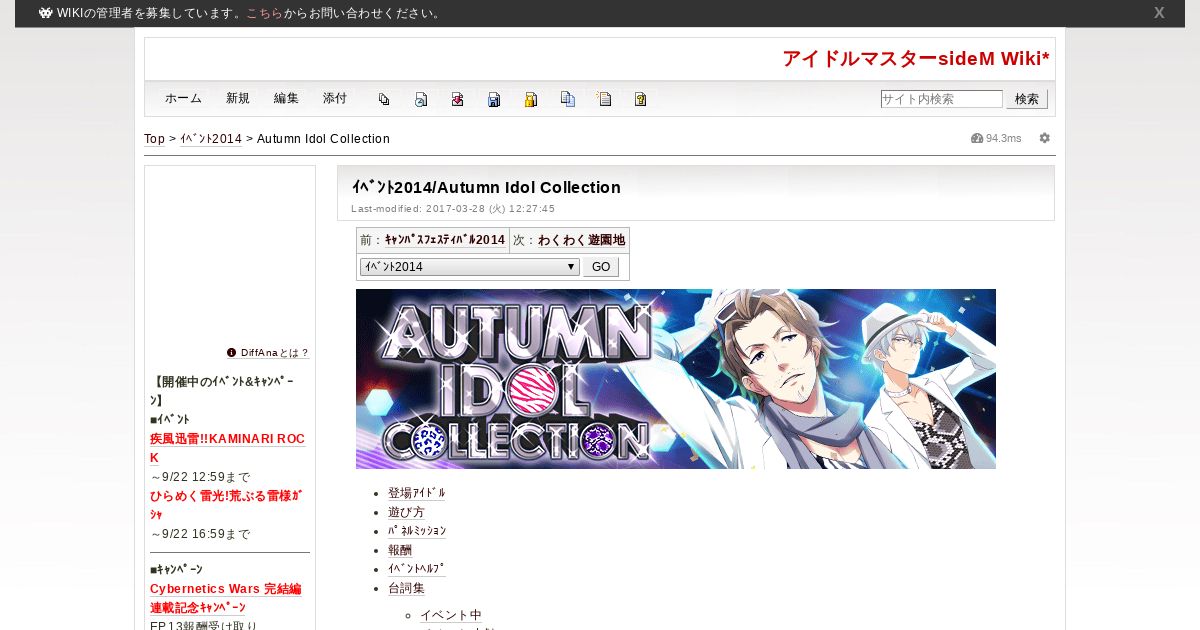Open previous event ｷｬﾝﾊﾟｽﾌｪｽﾃｨﾊﾞﾙ2014

pos(445,240)
